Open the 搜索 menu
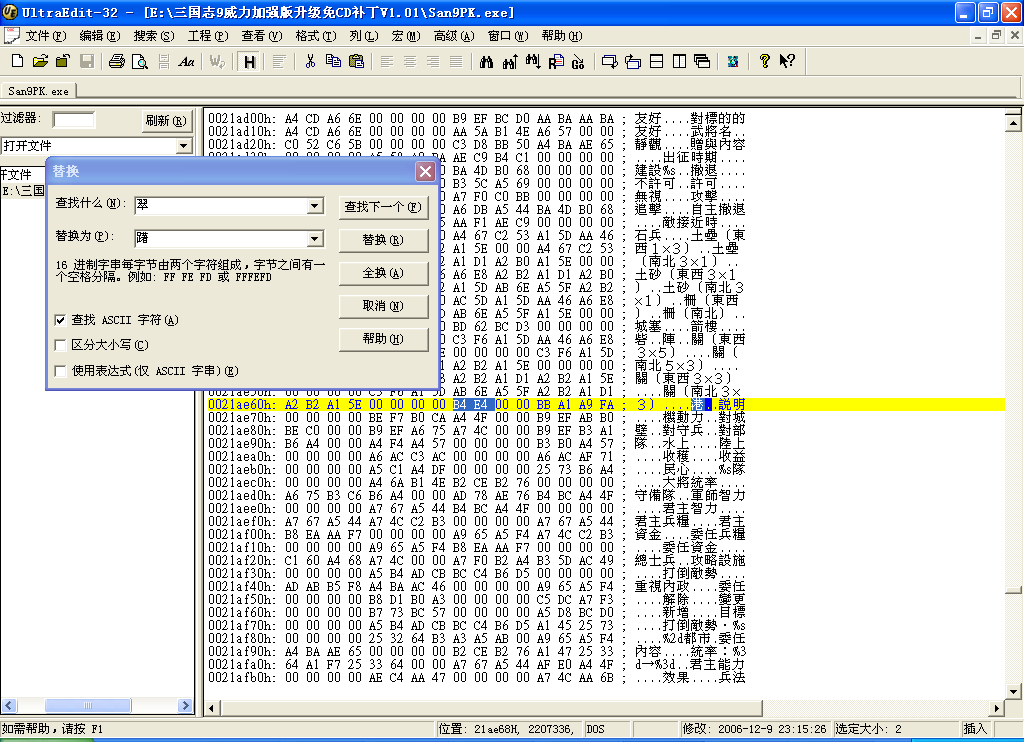 click(153, 35)
